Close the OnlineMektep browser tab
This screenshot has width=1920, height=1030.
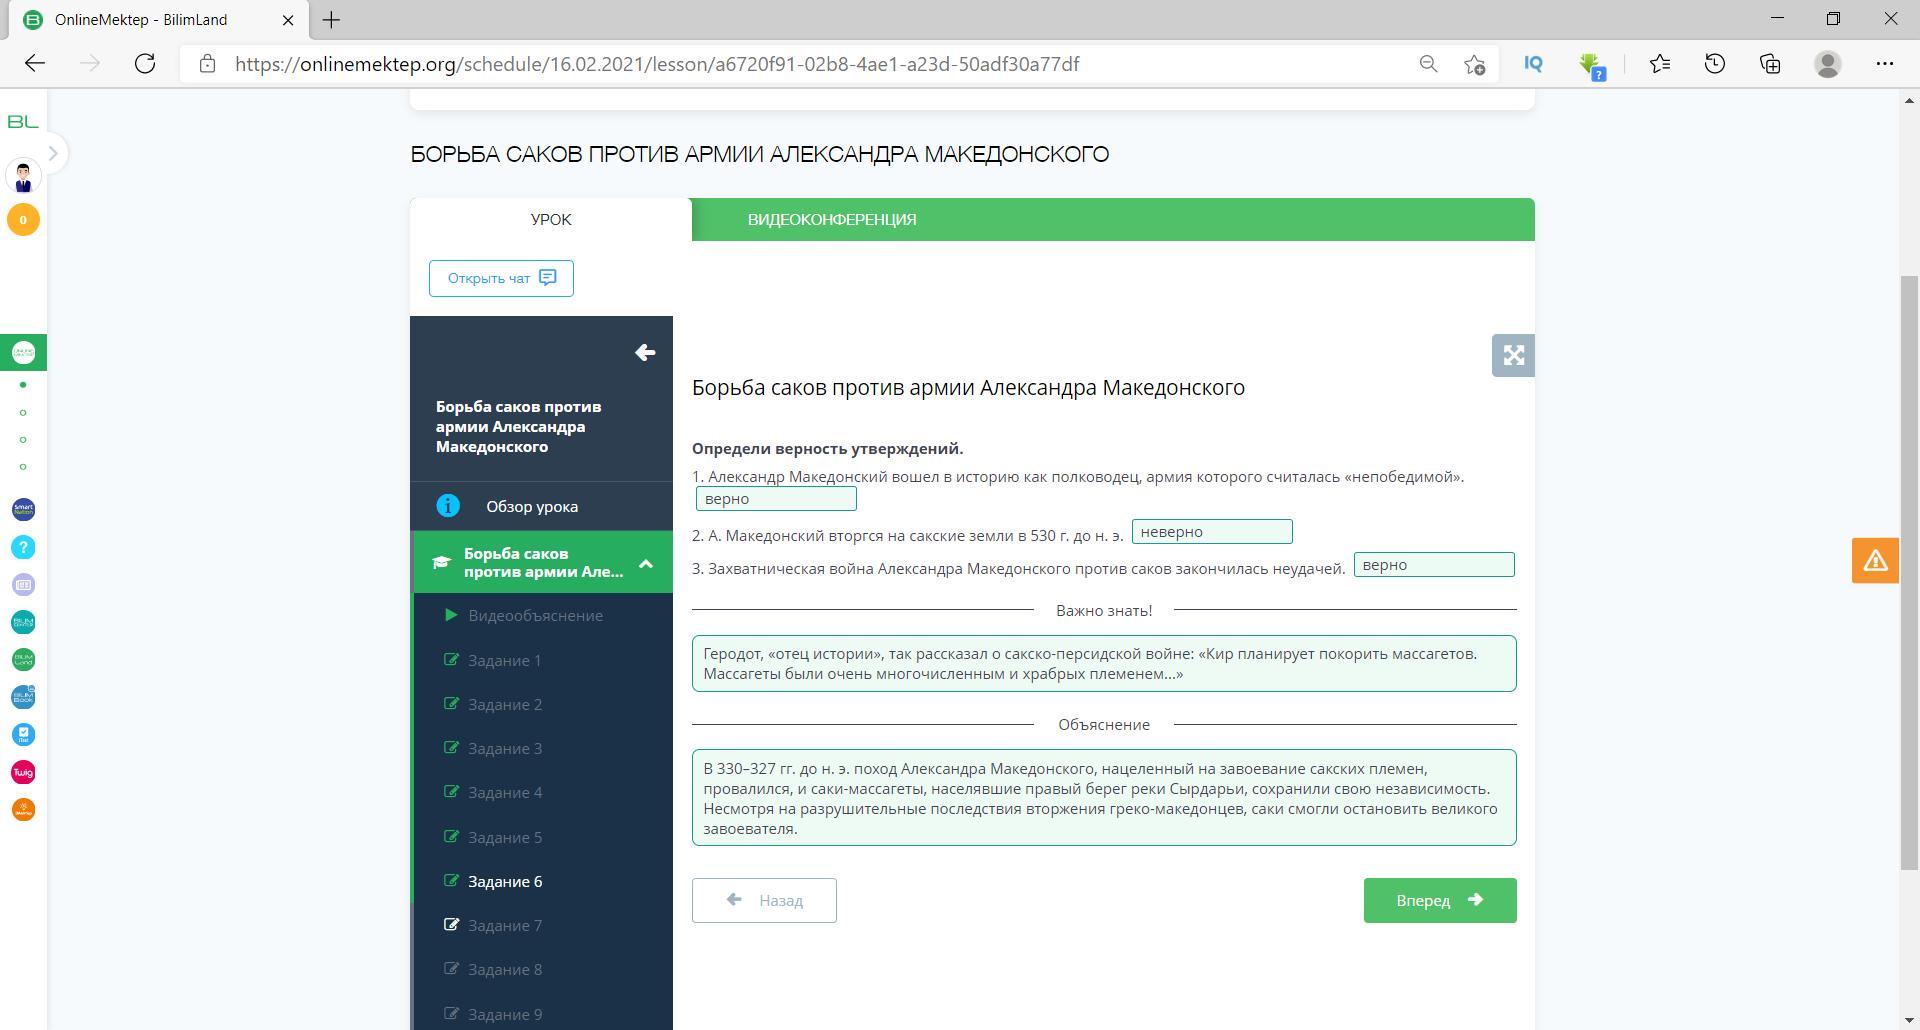coord(288,20)
